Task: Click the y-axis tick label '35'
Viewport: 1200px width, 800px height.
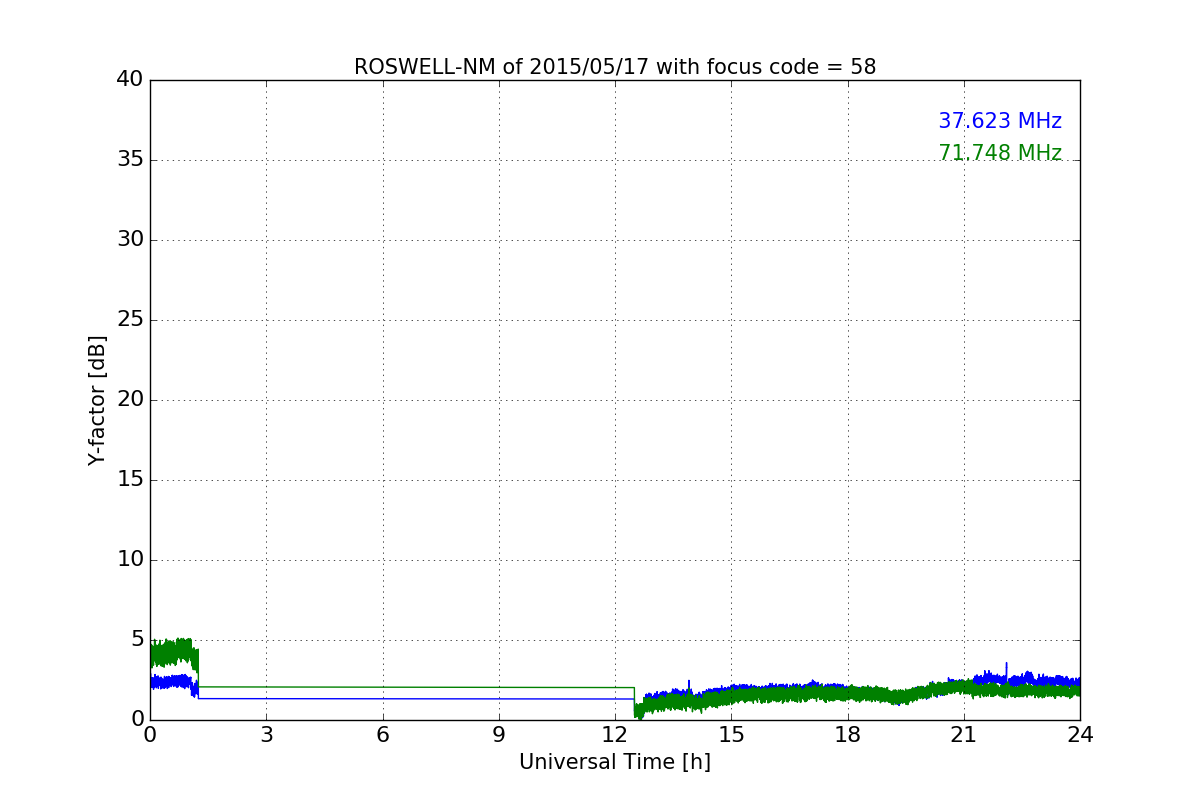Action: point(130,159)
